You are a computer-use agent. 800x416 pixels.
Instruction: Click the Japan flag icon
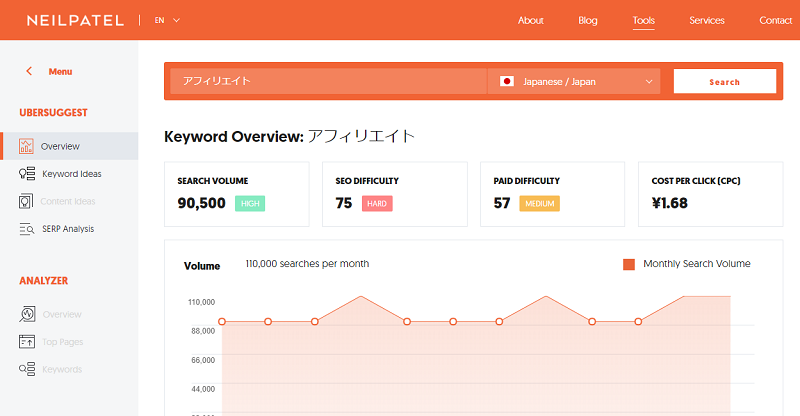tap(507, 81)
